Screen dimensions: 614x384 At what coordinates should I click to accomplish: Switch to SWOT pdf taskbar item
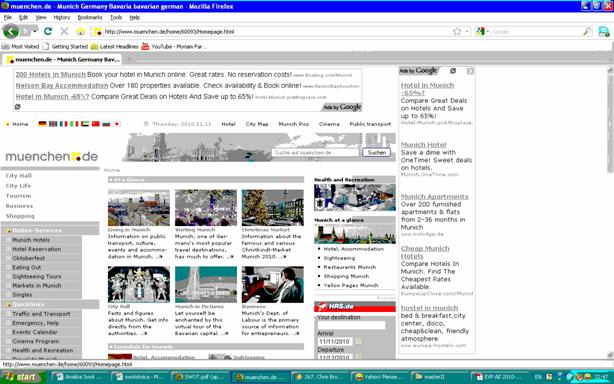pos(200,377)
